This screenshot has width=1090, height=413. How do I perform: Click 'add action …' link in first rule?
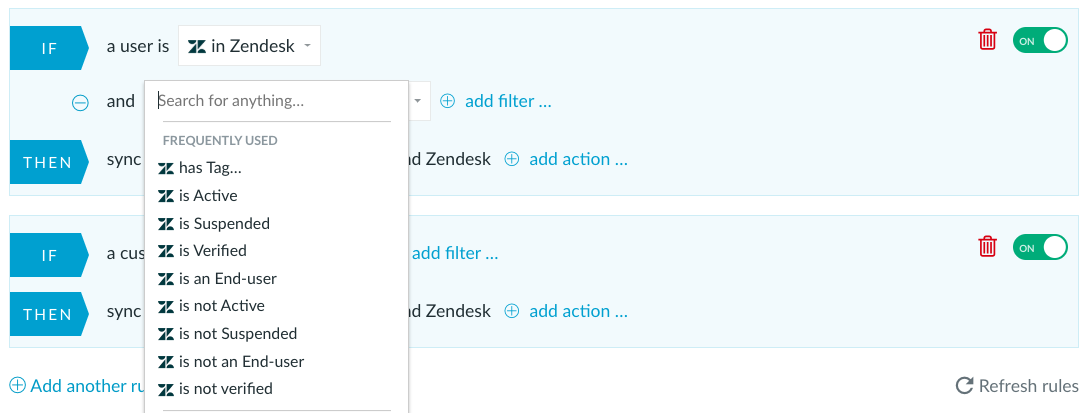578,159
